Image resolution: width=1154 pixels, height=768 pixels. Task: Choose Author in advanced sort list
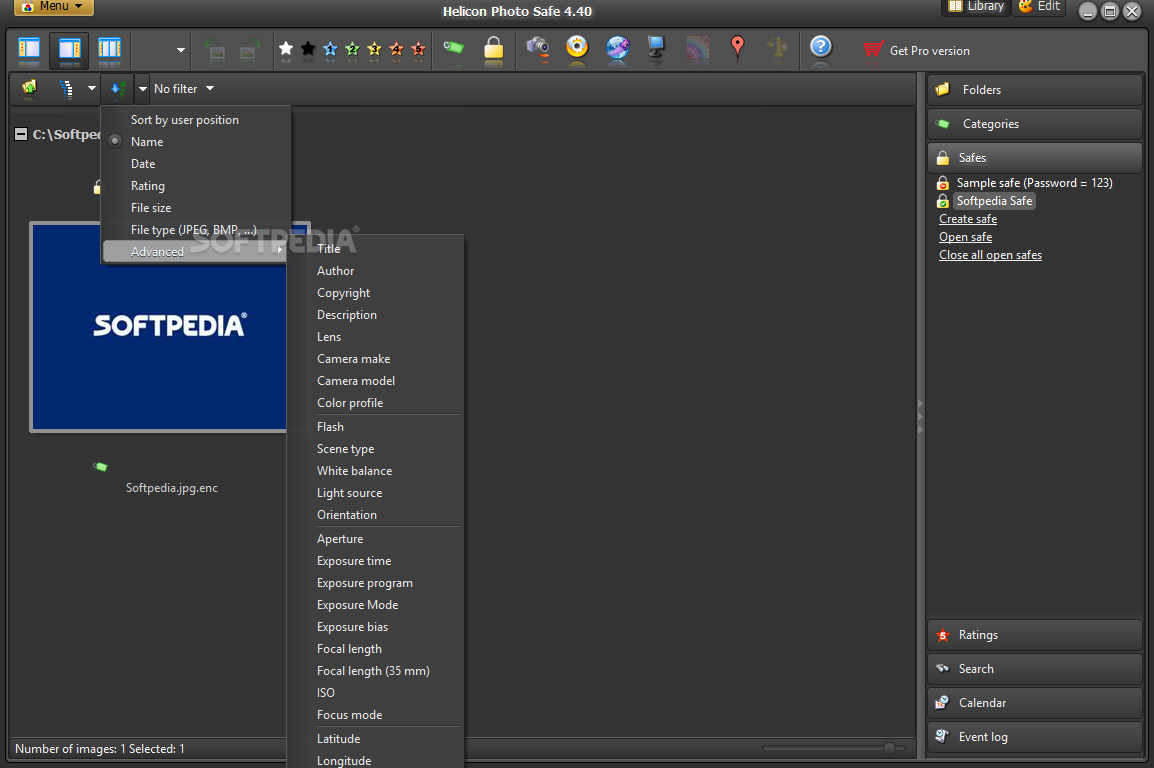tap(336, 271)
